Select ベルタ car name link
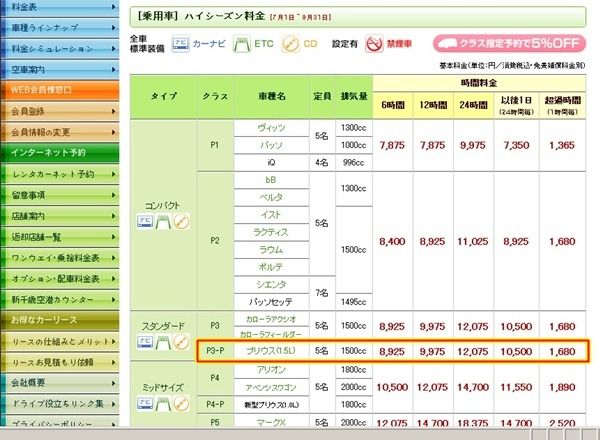The height and width of the screenshot is (440, 600). click(271, 197)
